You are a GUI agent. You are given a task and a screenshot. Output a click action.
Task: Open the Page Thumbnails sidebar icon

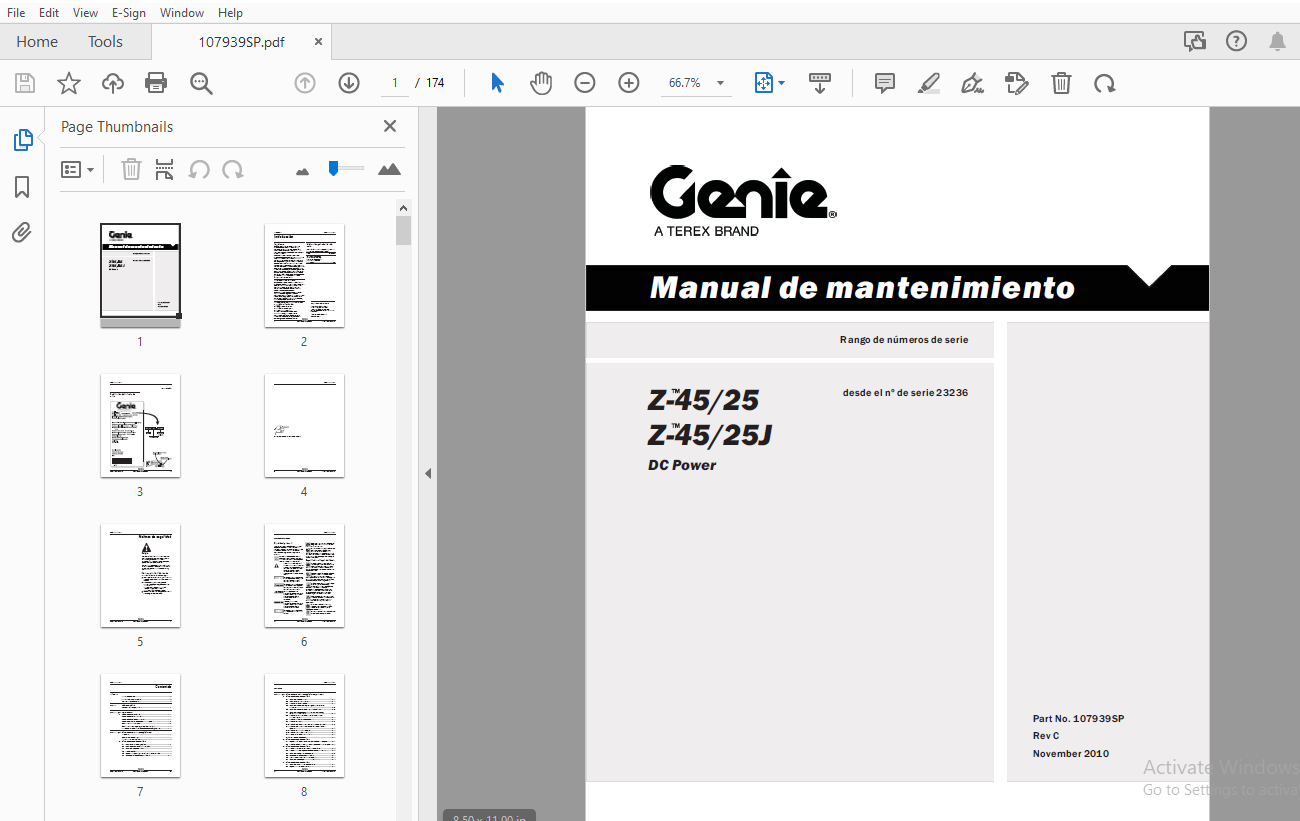[22, 140]
